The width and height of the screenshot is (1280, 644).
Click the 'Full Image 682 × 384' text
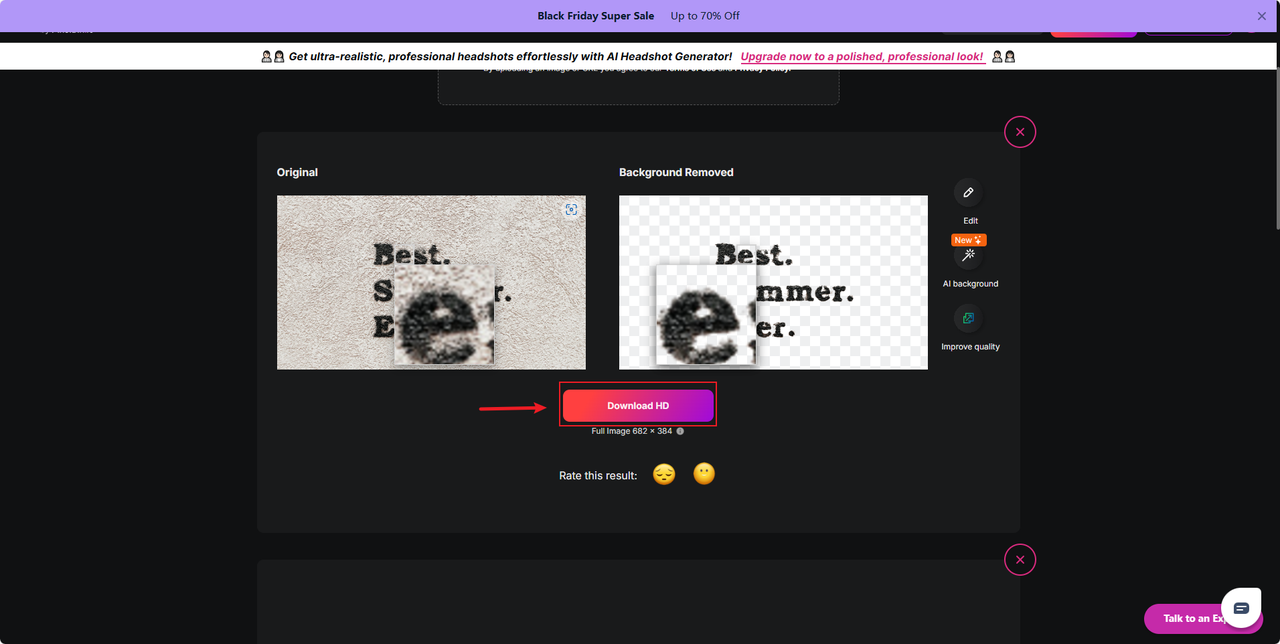click(x=631, y=431)
